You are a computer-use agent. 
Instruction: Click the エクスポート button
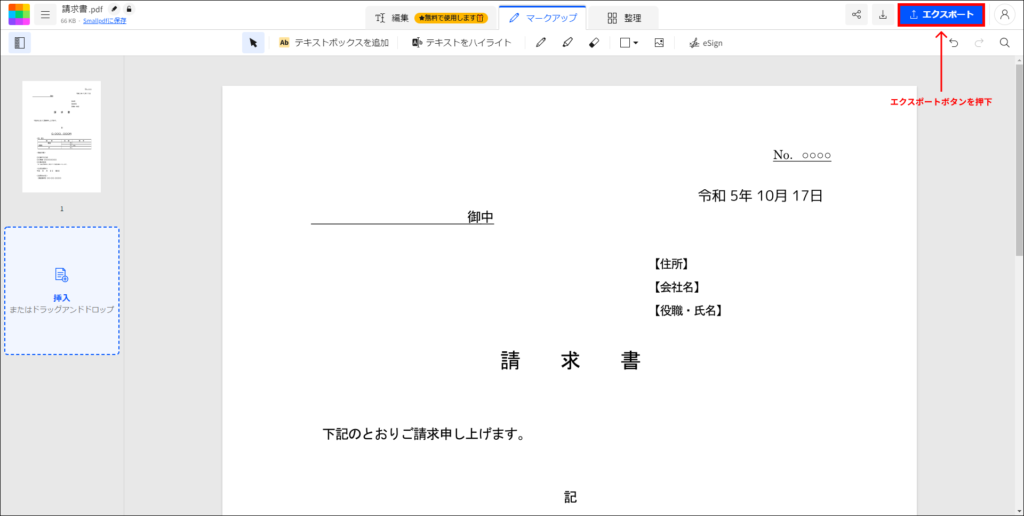941,14
